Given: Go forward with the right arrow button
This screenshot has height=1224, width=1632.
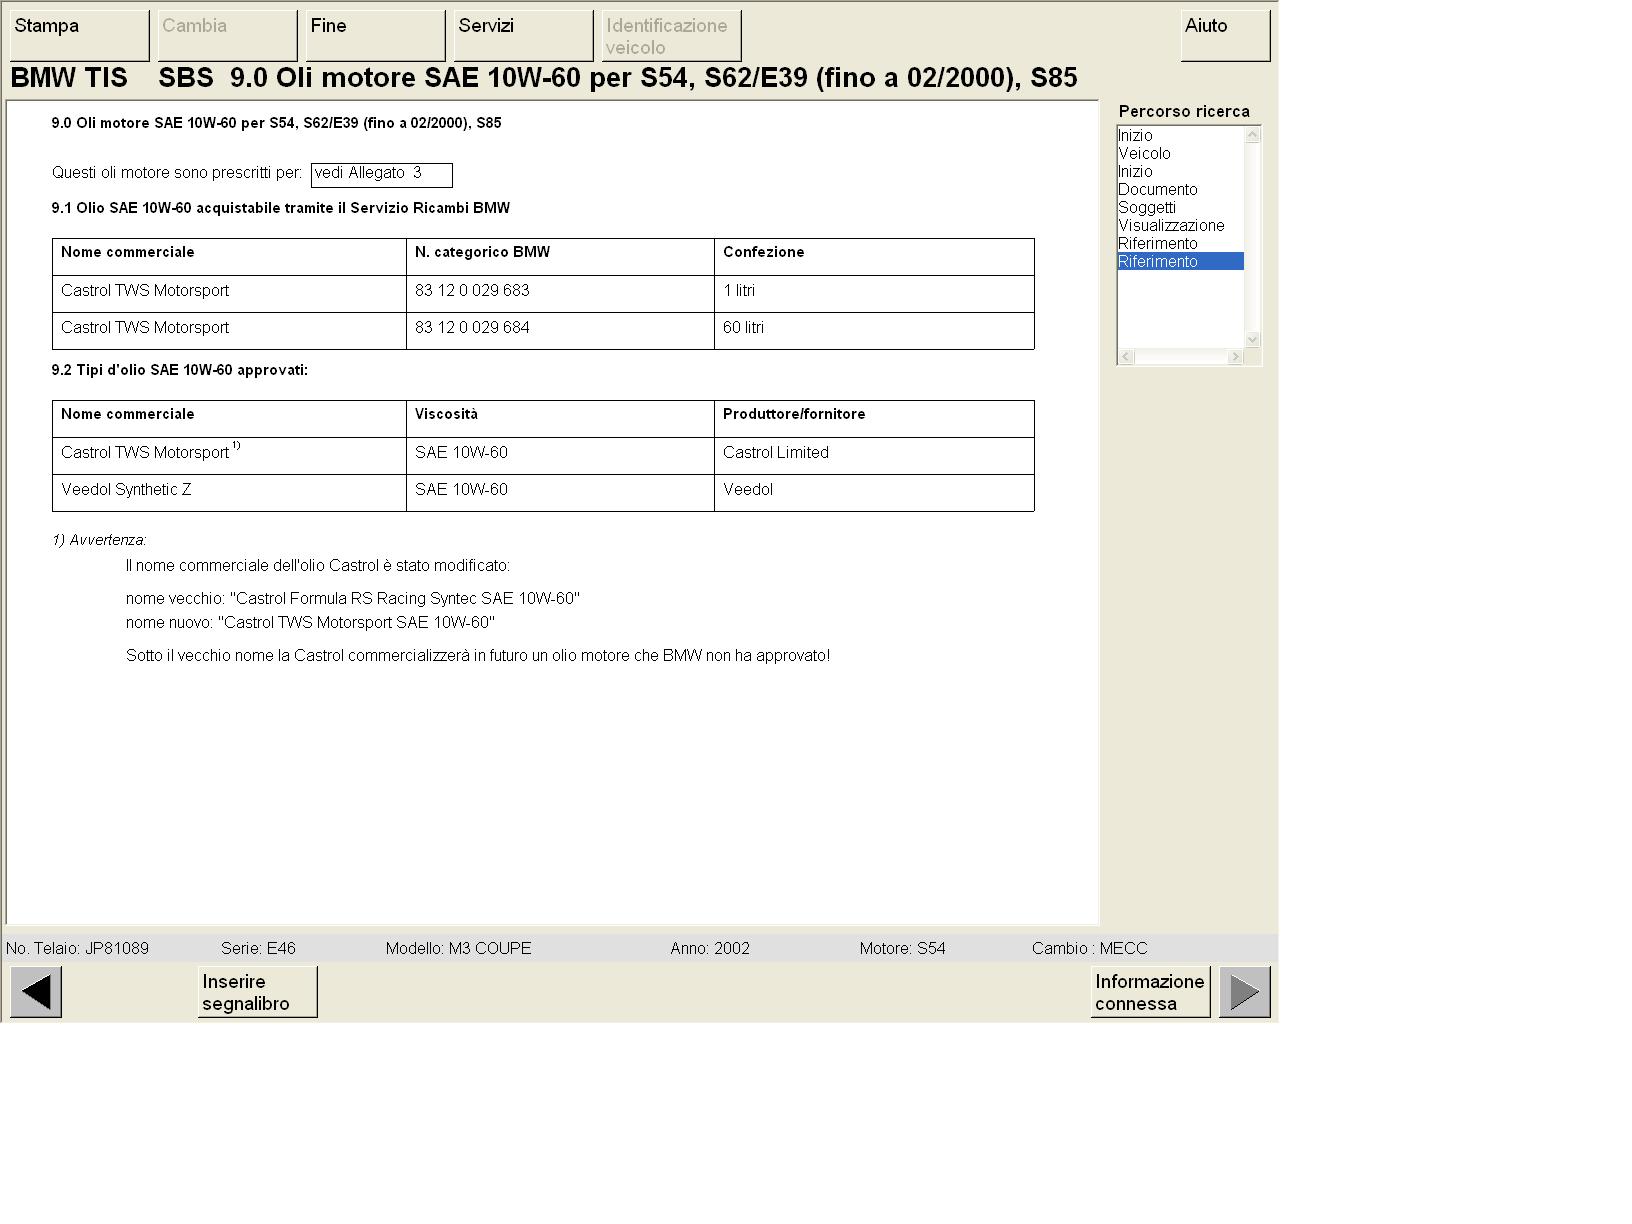Looking at the screenshot, I should [x=1245, y=992].
